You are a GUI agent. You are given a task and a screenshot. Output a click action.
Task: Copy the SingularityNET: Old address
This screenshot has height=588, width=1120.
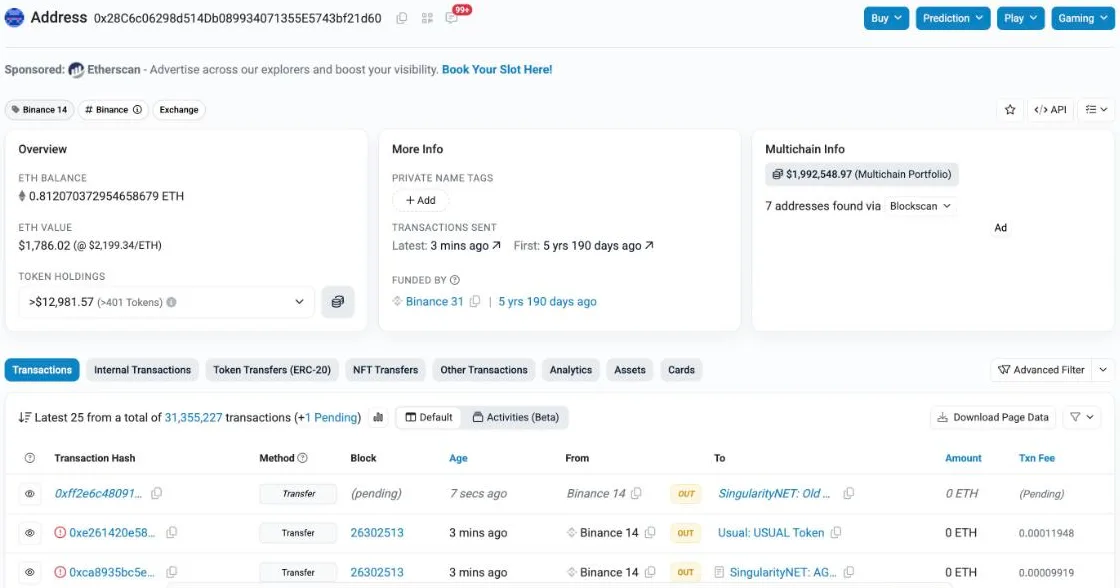point(849,493)
